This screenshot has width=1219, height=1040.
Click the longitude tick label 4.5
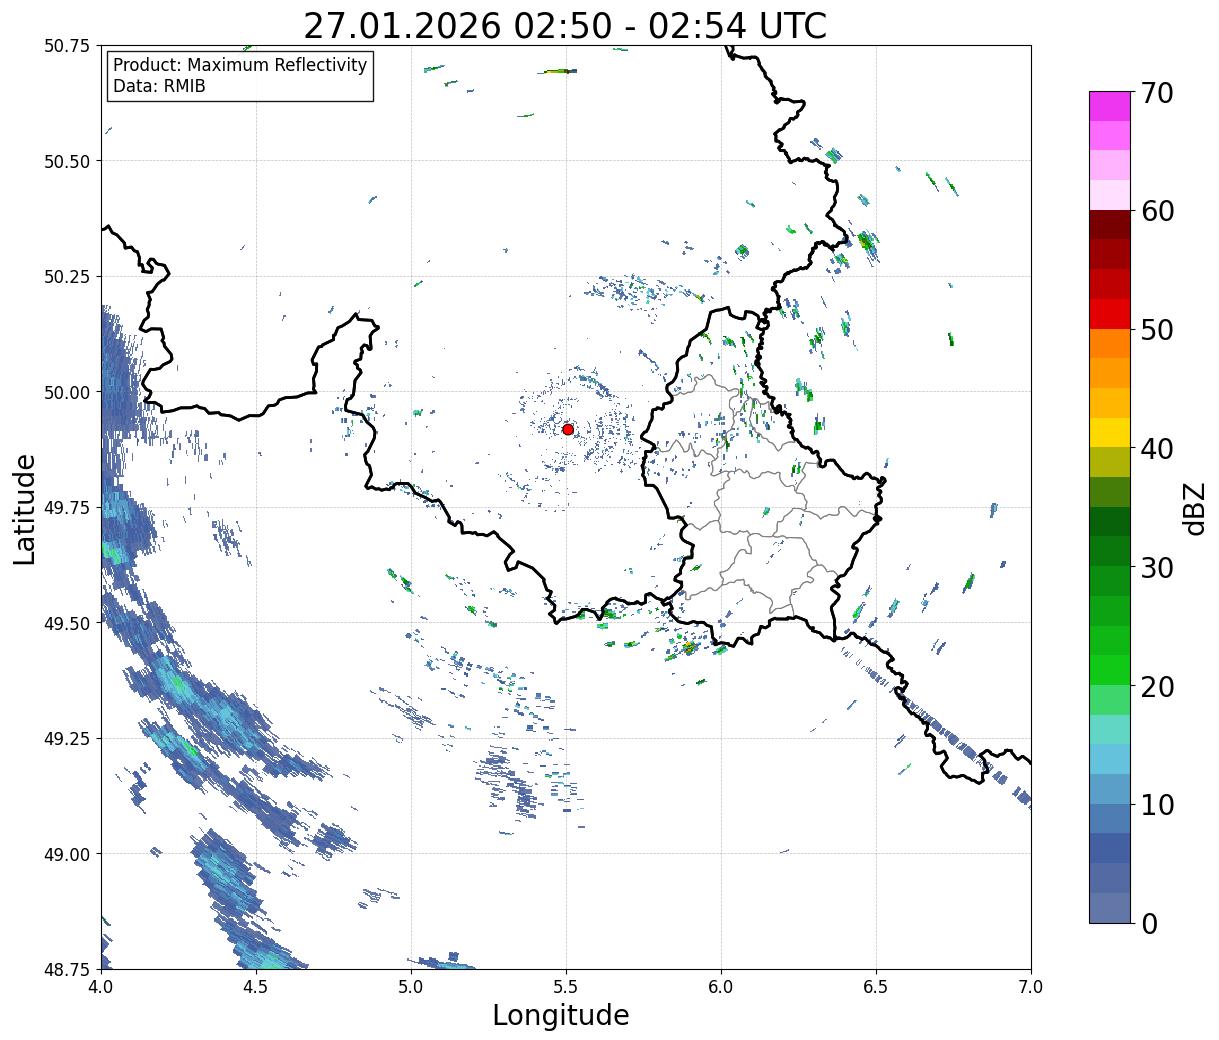coord(256,987)
